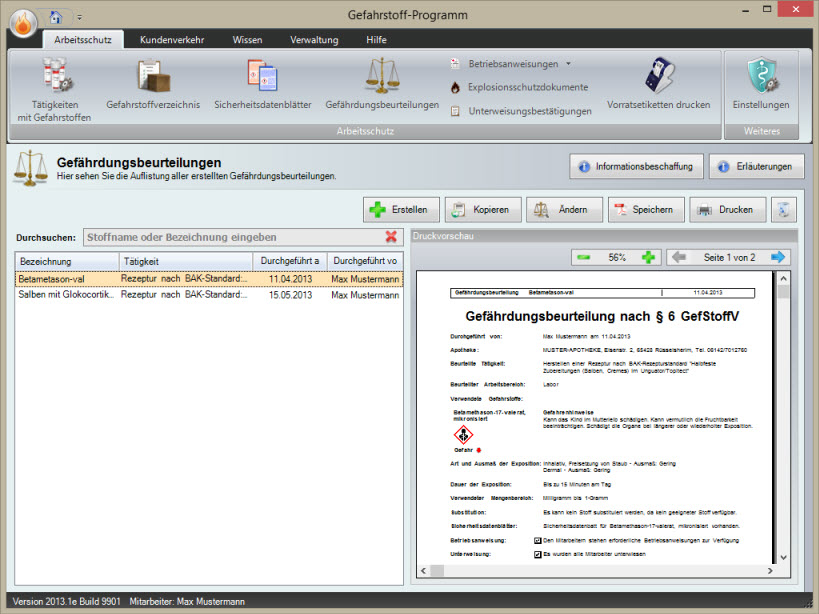Viewport: 819px width, 614px height.
Task: Click the preview horizontal scrollbar left arrow
Action: [x=424, y=571]
